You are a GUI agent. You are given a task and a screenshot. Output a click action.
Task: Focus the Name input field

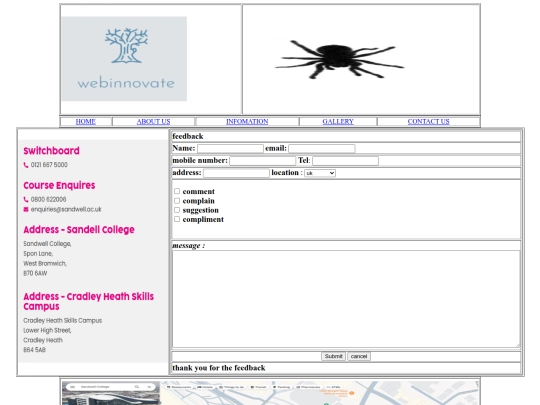[x=230, y=148]
